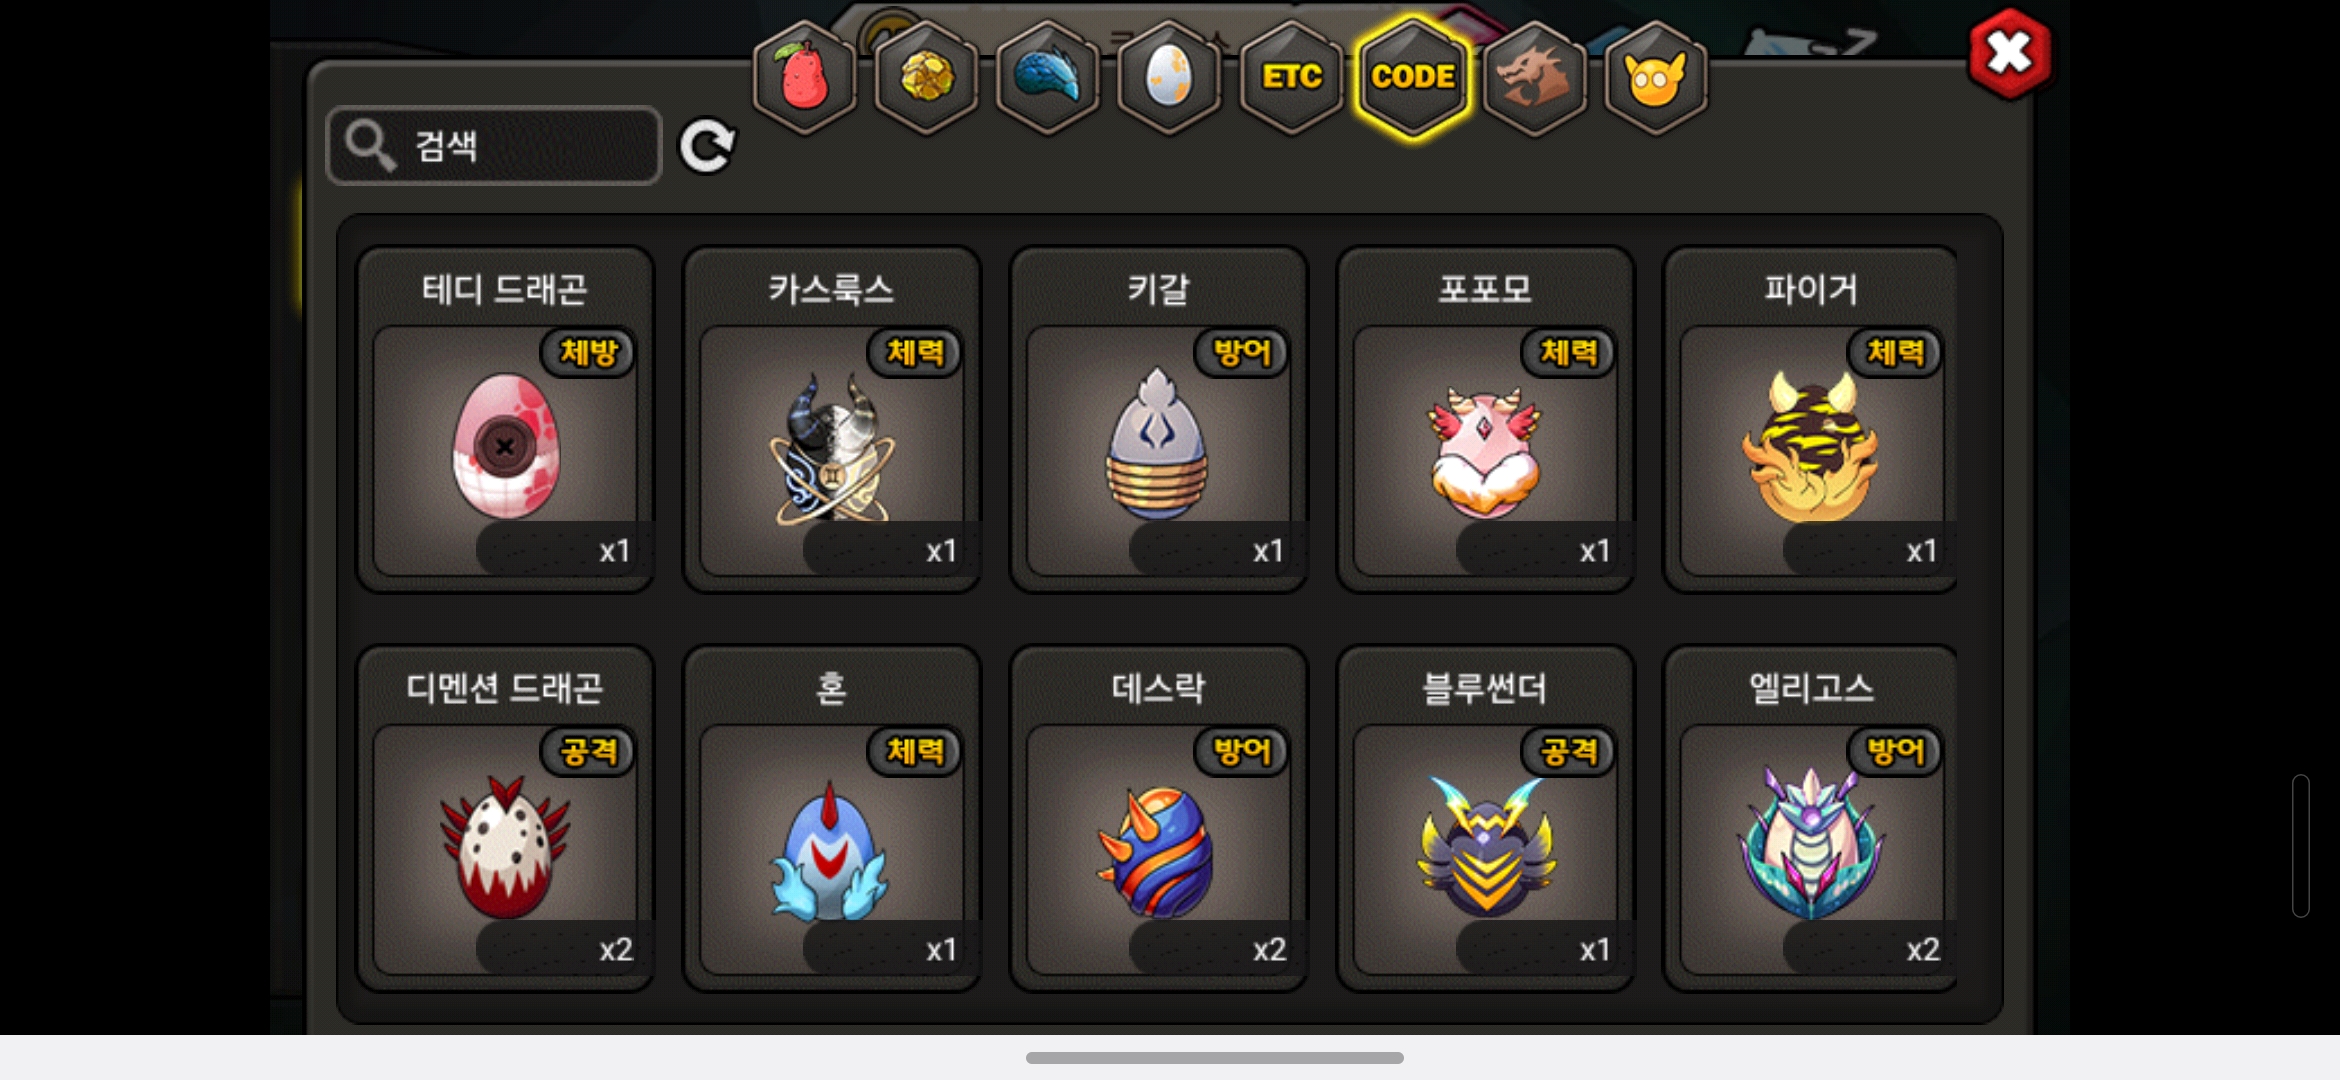Switch to the CODE tab
The height and width of the screenshot is (1080, 2340).
[x=1413, y=77]
